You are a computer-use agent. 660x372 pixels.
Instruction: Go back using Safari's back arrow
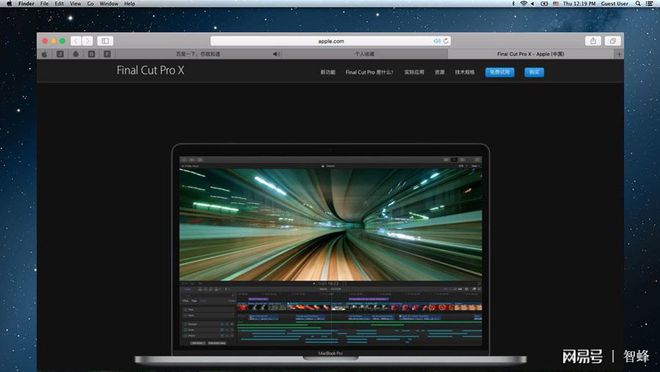point(76,41)
